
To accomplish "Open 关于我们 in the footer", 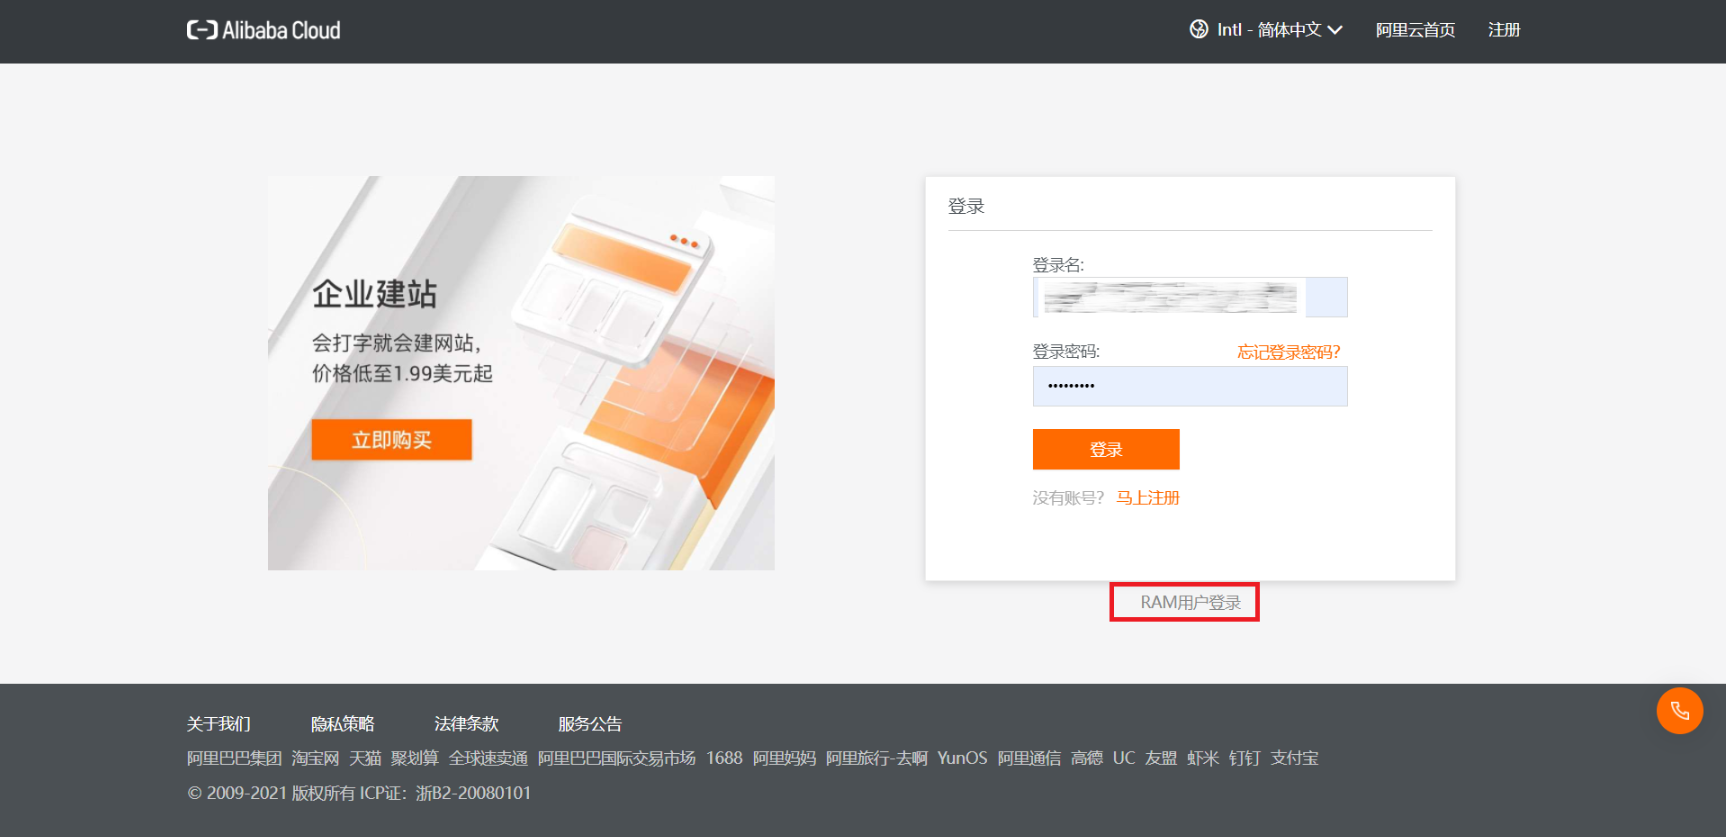I will click(218, 724).
